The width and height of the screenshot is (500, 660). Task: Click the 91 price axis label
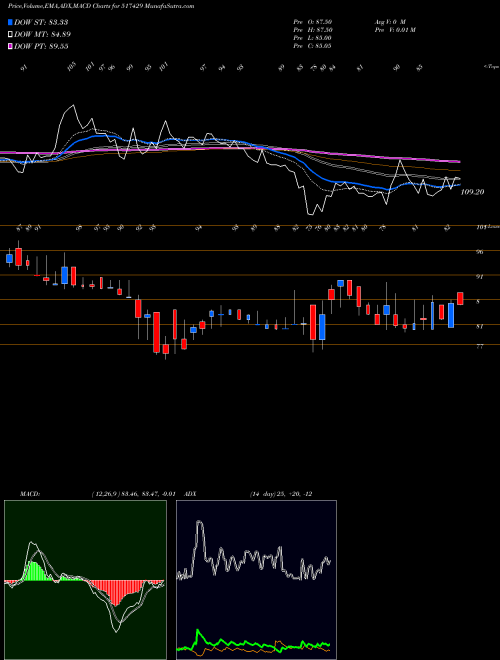pos(479,277)
